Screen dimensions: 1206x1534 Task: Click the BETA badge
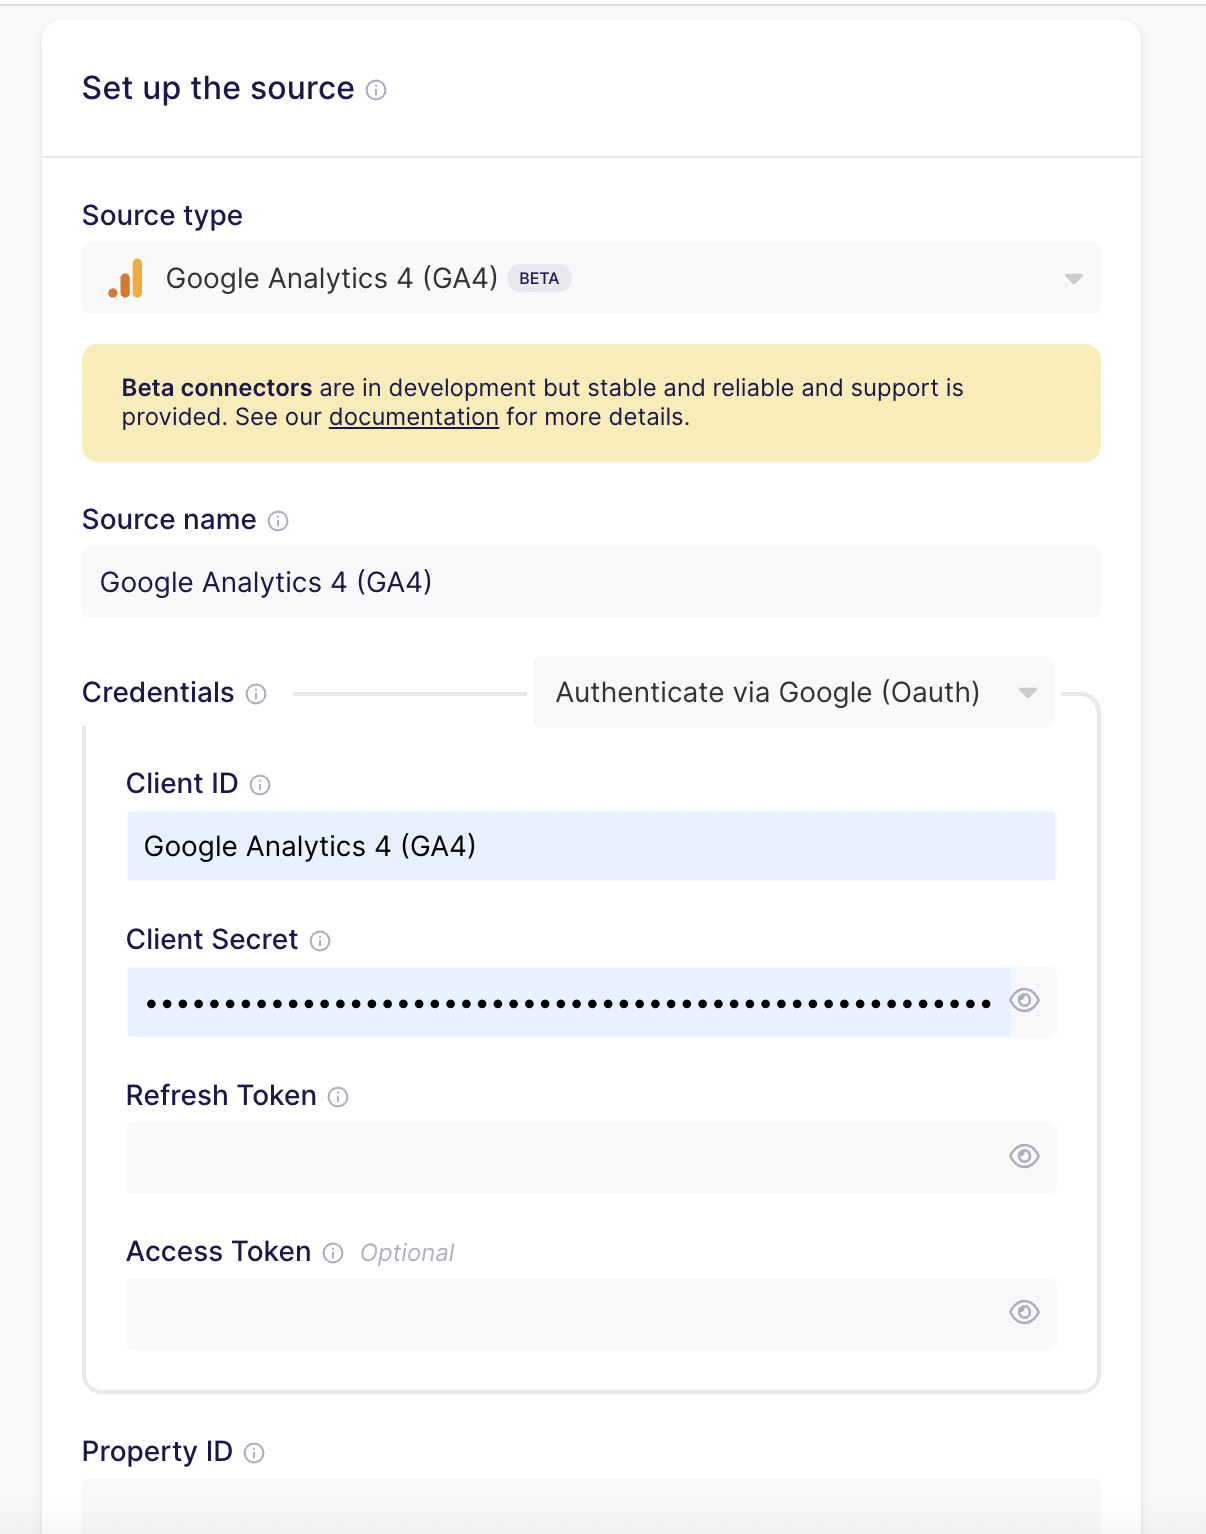click(x=539, y=278)
